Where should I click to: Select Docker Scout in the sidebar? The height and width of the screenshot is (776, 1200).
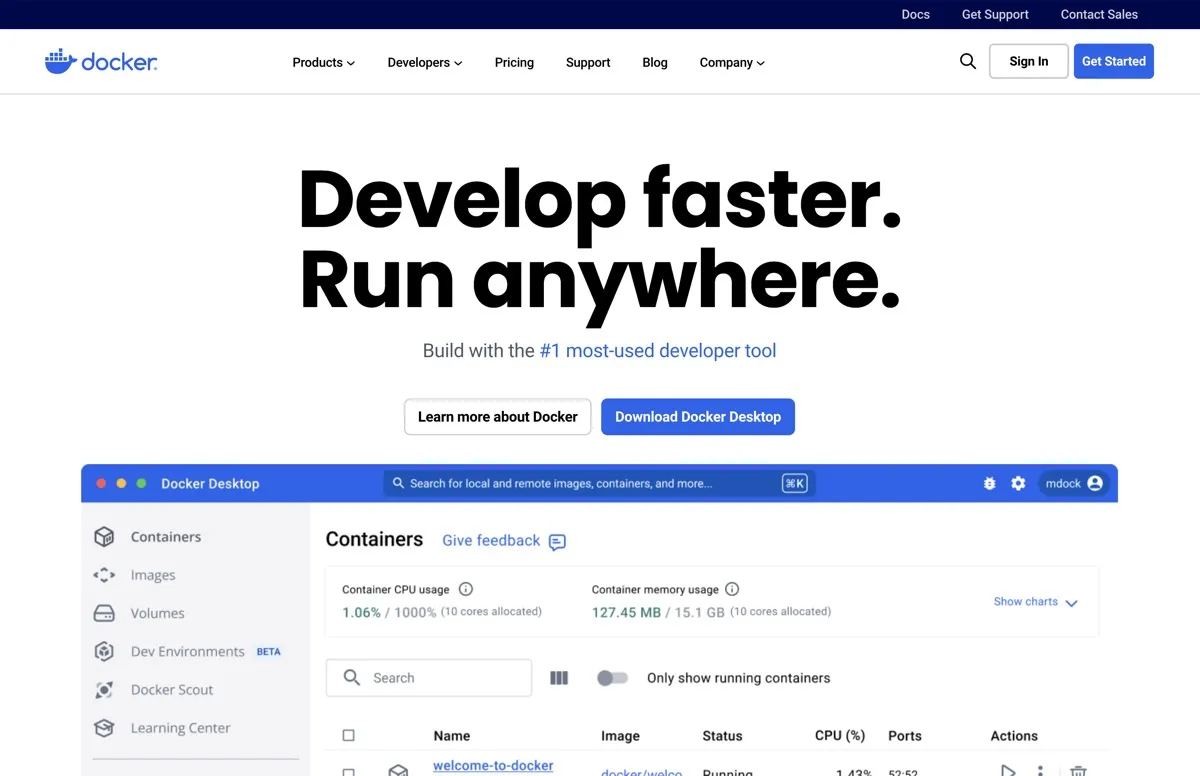(x=171, y=689)
